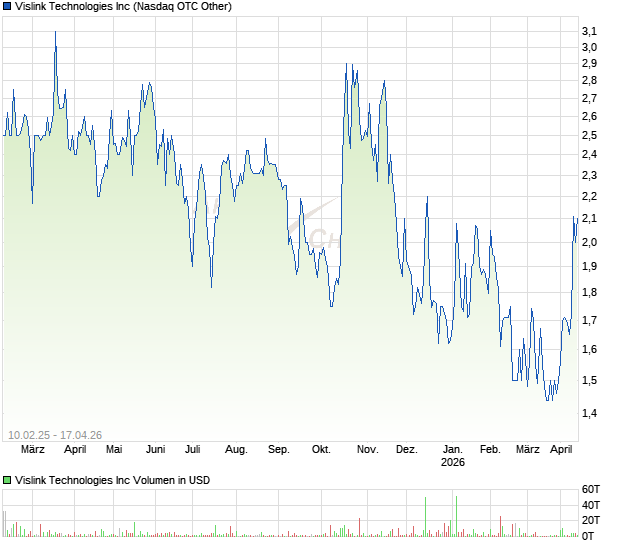Viewport: 620px width, 546px height.
Task: Click the '60T' volume axis label
Action: [591, 489]
